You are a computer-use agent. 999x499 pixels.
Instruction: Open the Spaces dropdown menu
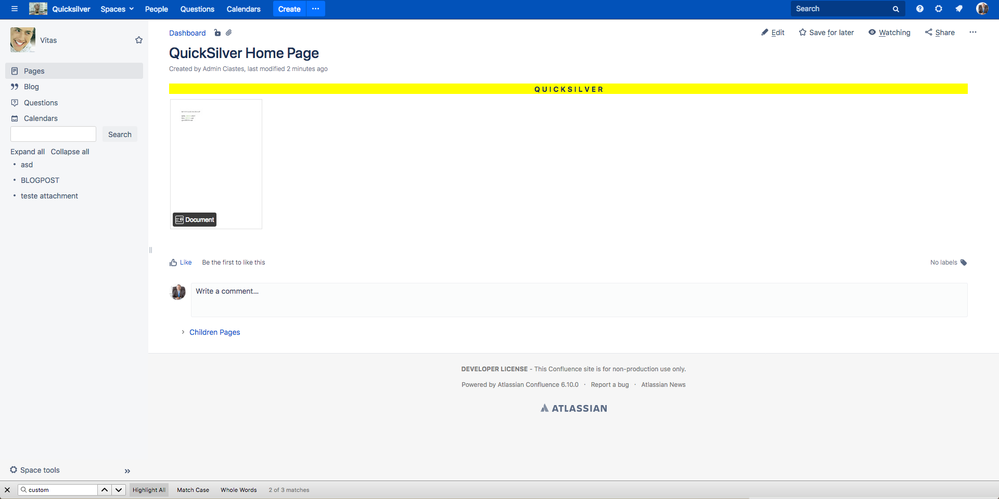117,9
